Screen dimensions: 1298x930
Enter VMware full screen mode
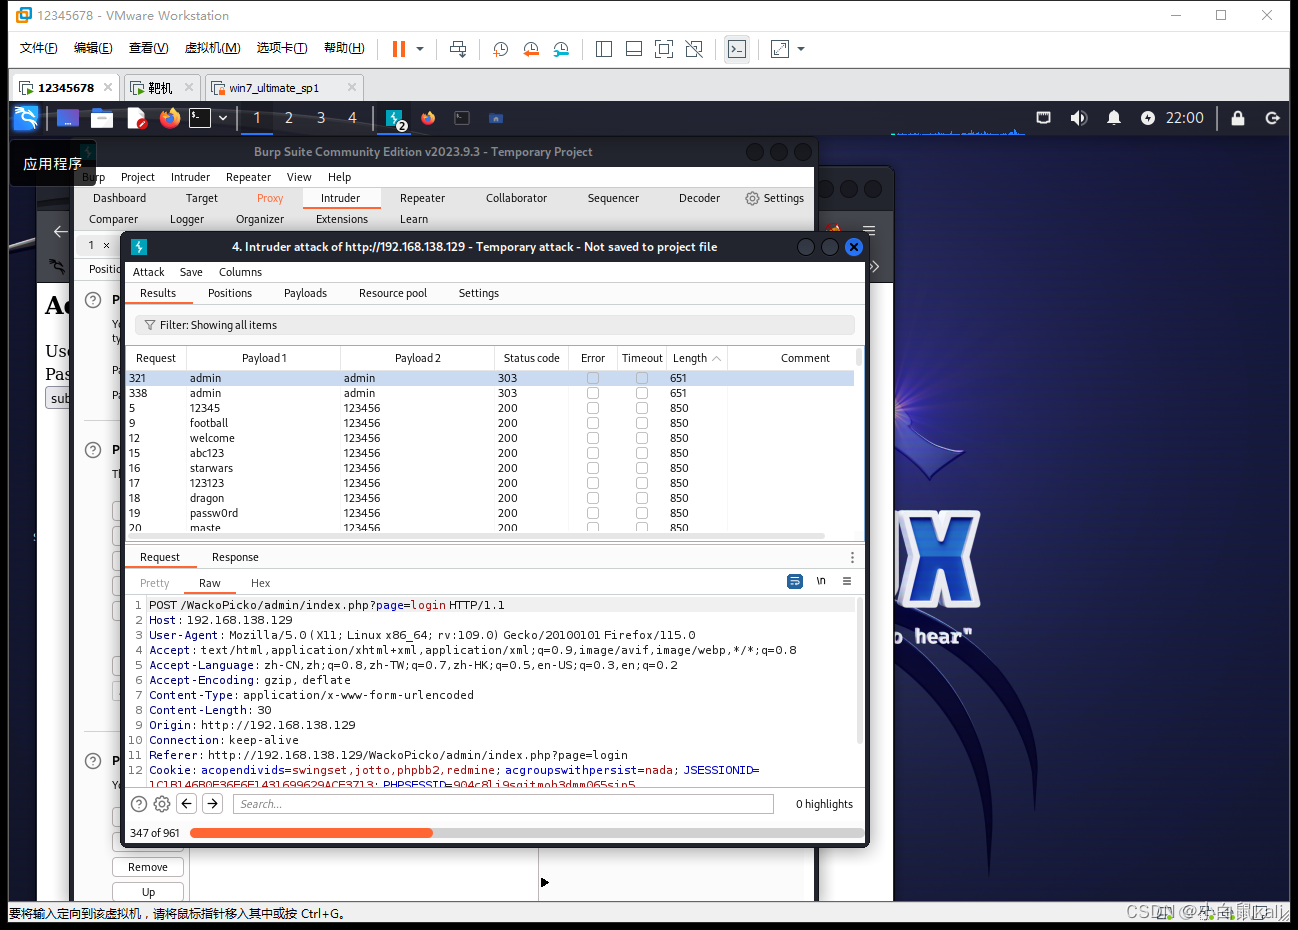click(x=664, y=49)
